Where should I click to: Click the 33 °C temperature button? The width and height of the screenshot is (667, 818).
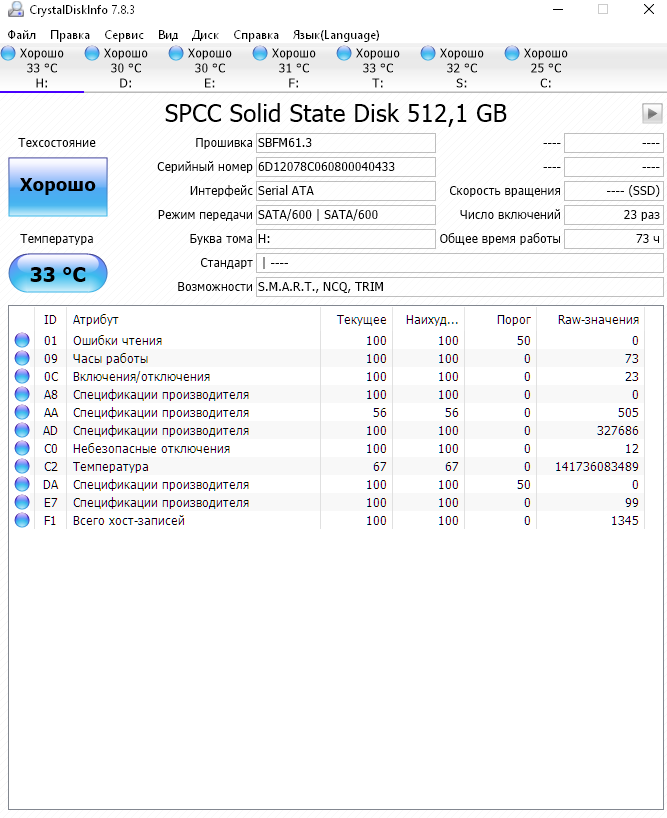[58, 273]
